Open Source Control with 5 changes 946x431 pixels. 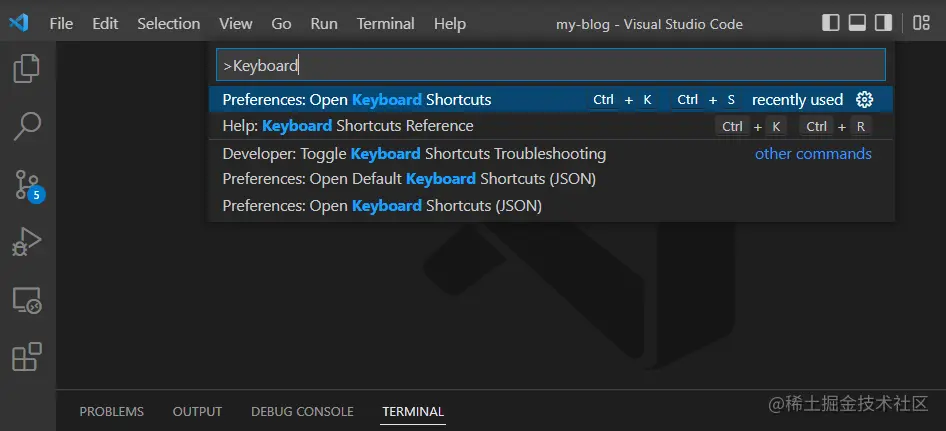(x=28, y=185)
